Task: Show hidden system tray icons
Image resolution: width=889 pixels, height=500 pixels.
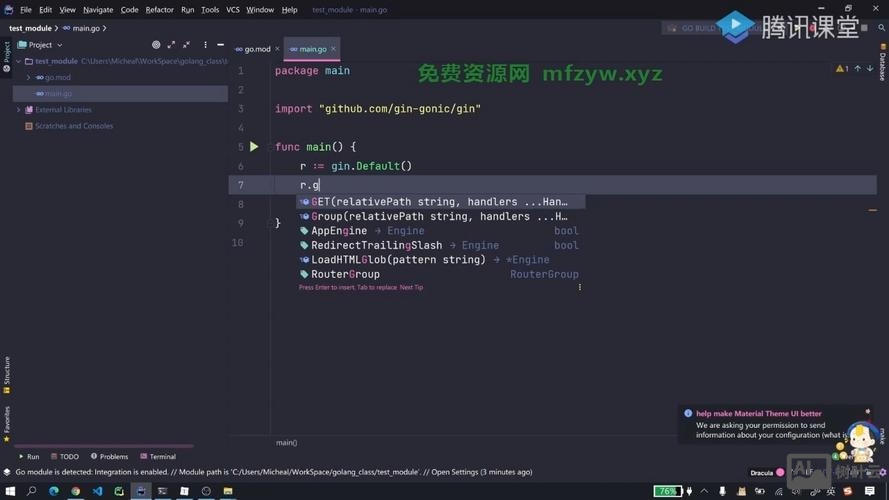Action: (x=704, y=491)
